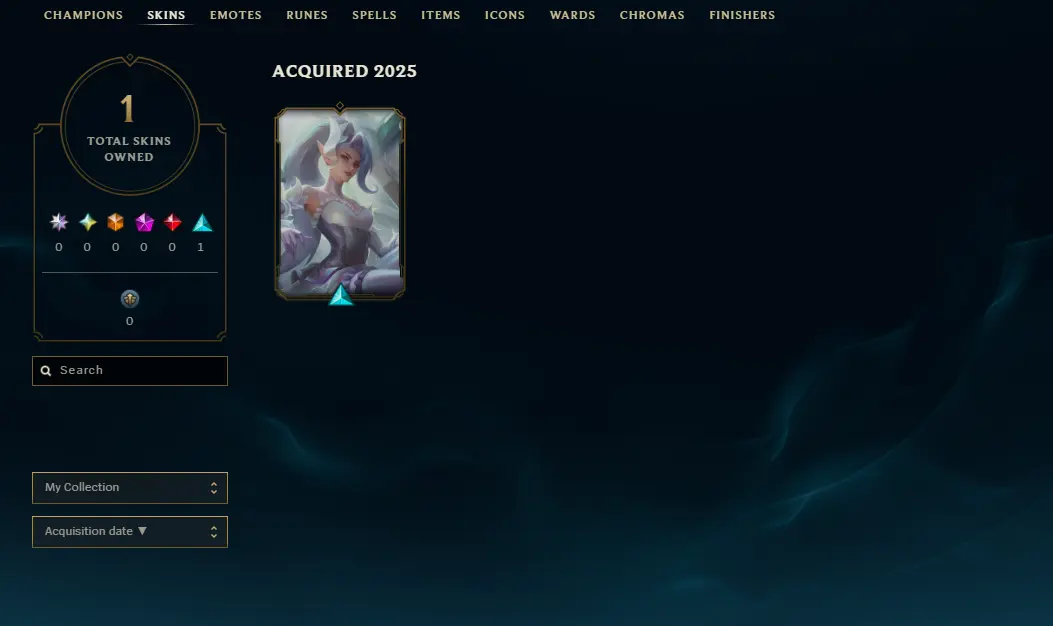Click the orange Mythic rarity gem icon
The height and width of the screenshot is (626, 1053).
click(x=116, y=222)
